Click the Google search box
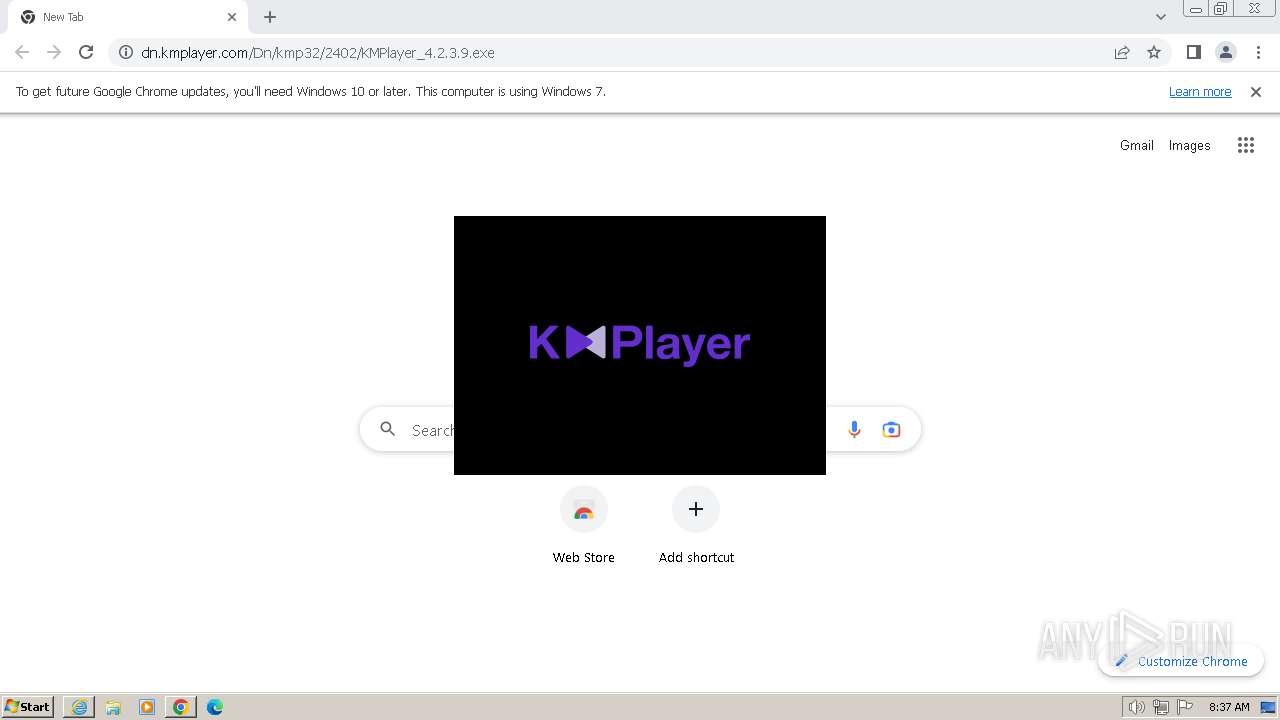Image resolution: width=1280 pixels, height=720 pixels. [640, 430]
